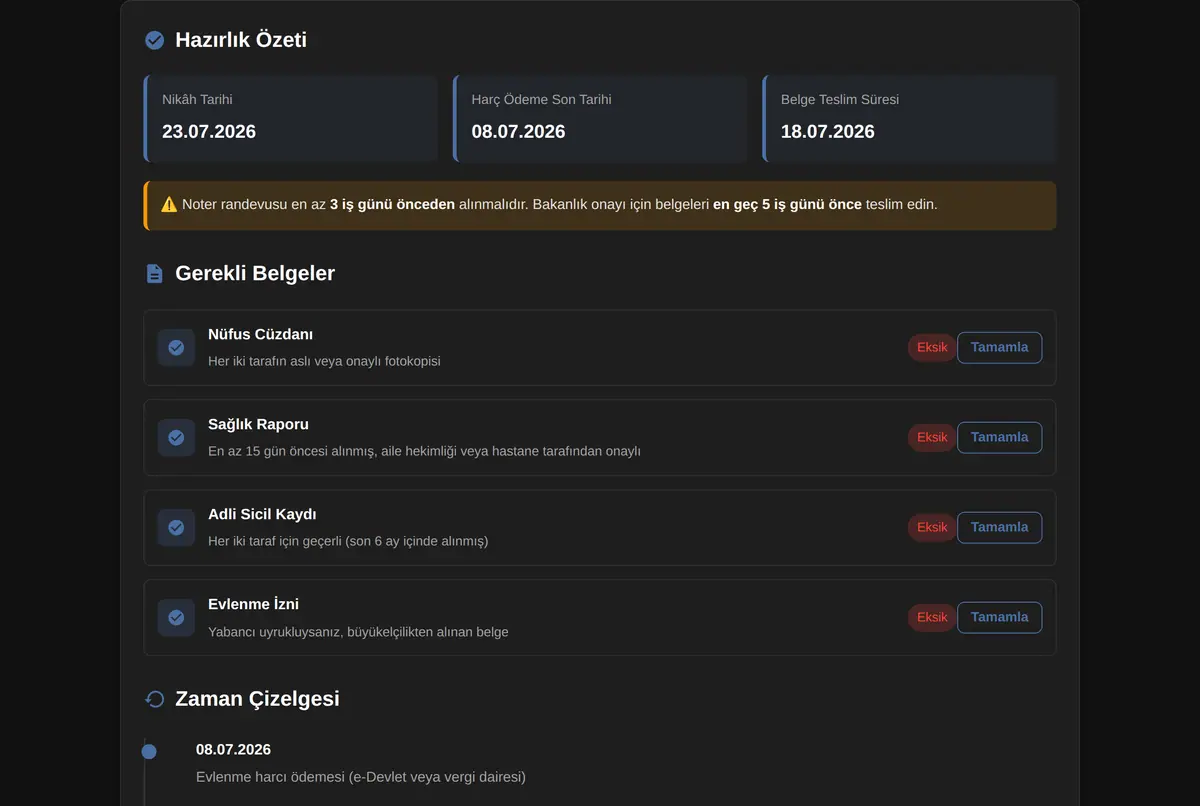Click the bold '3 iş günü önceden' text

(392, 205)
